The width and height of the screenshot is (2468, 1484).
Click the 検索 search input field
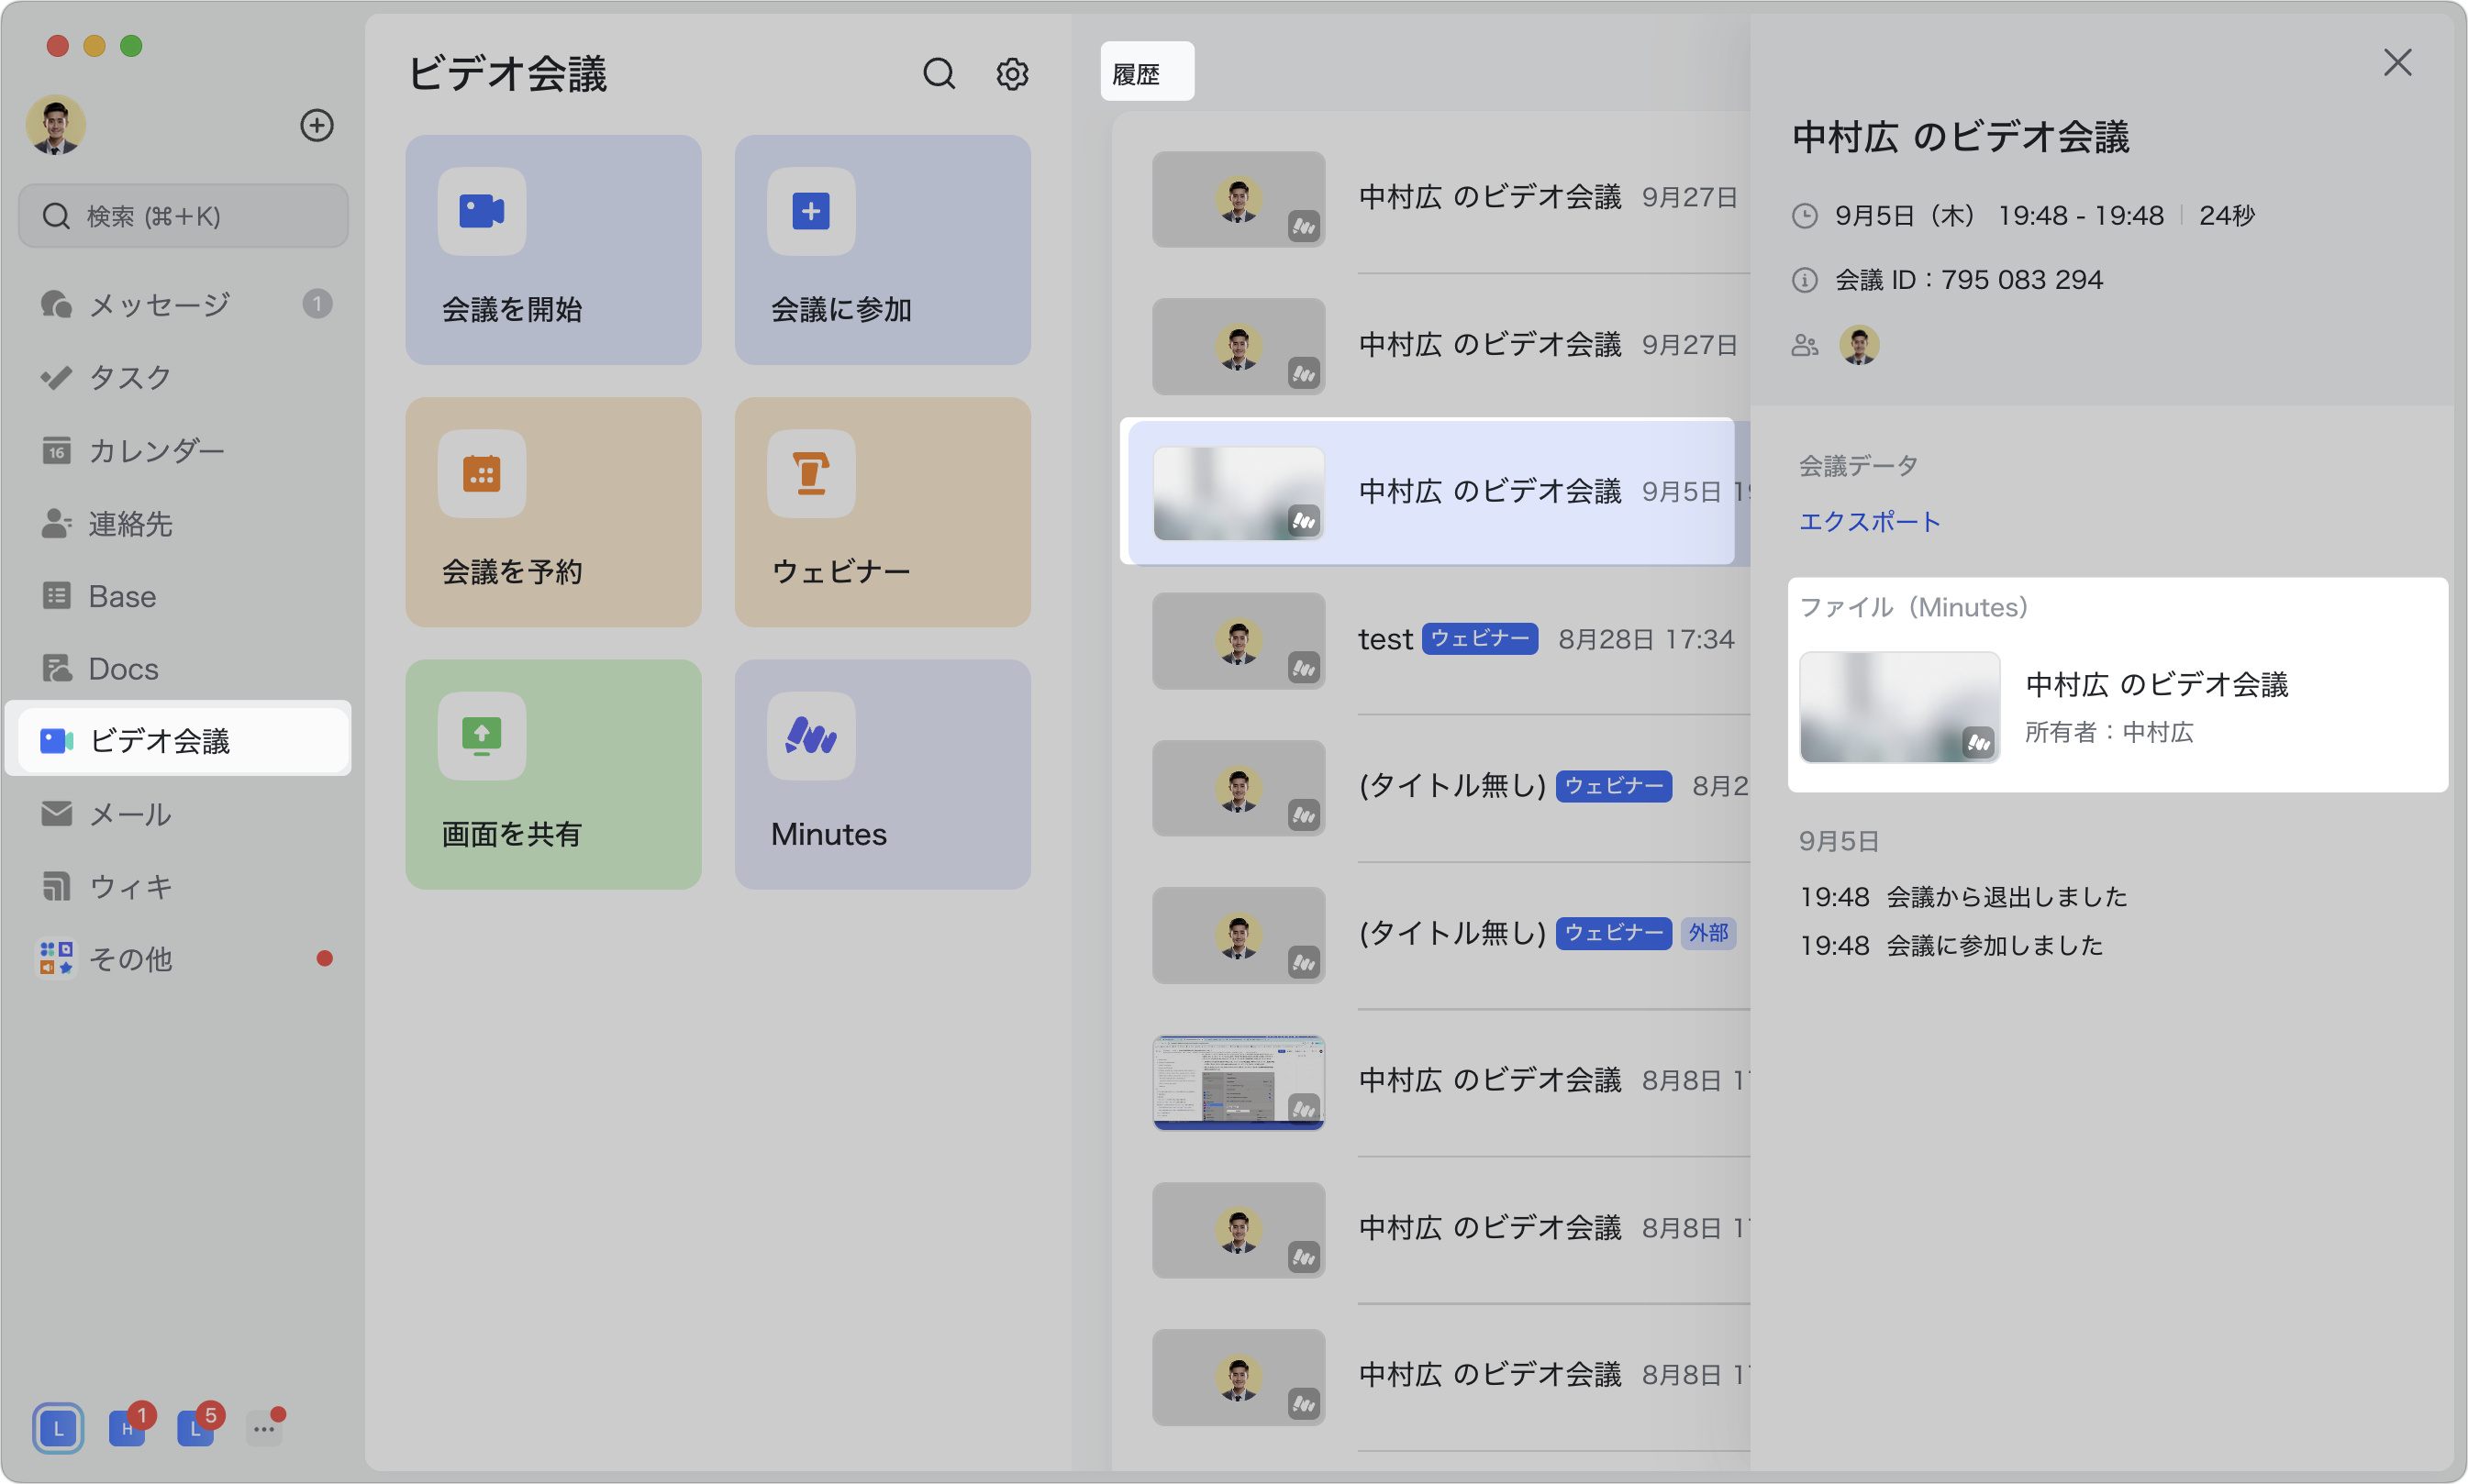click(183, 215)
